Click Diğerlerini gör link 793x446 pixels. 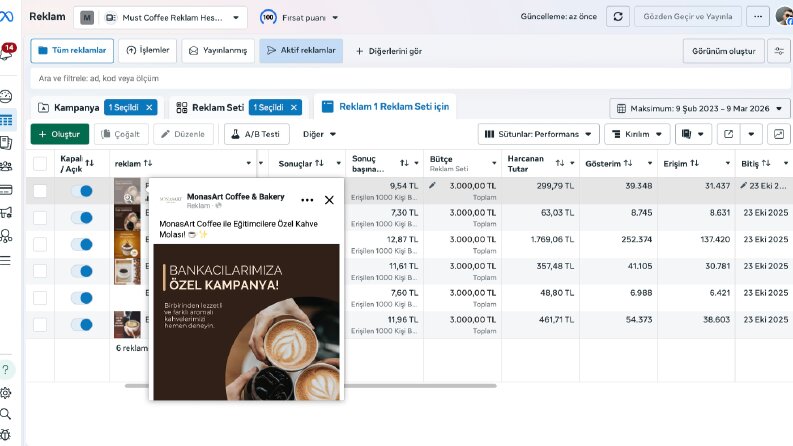(x=389, y=51)
